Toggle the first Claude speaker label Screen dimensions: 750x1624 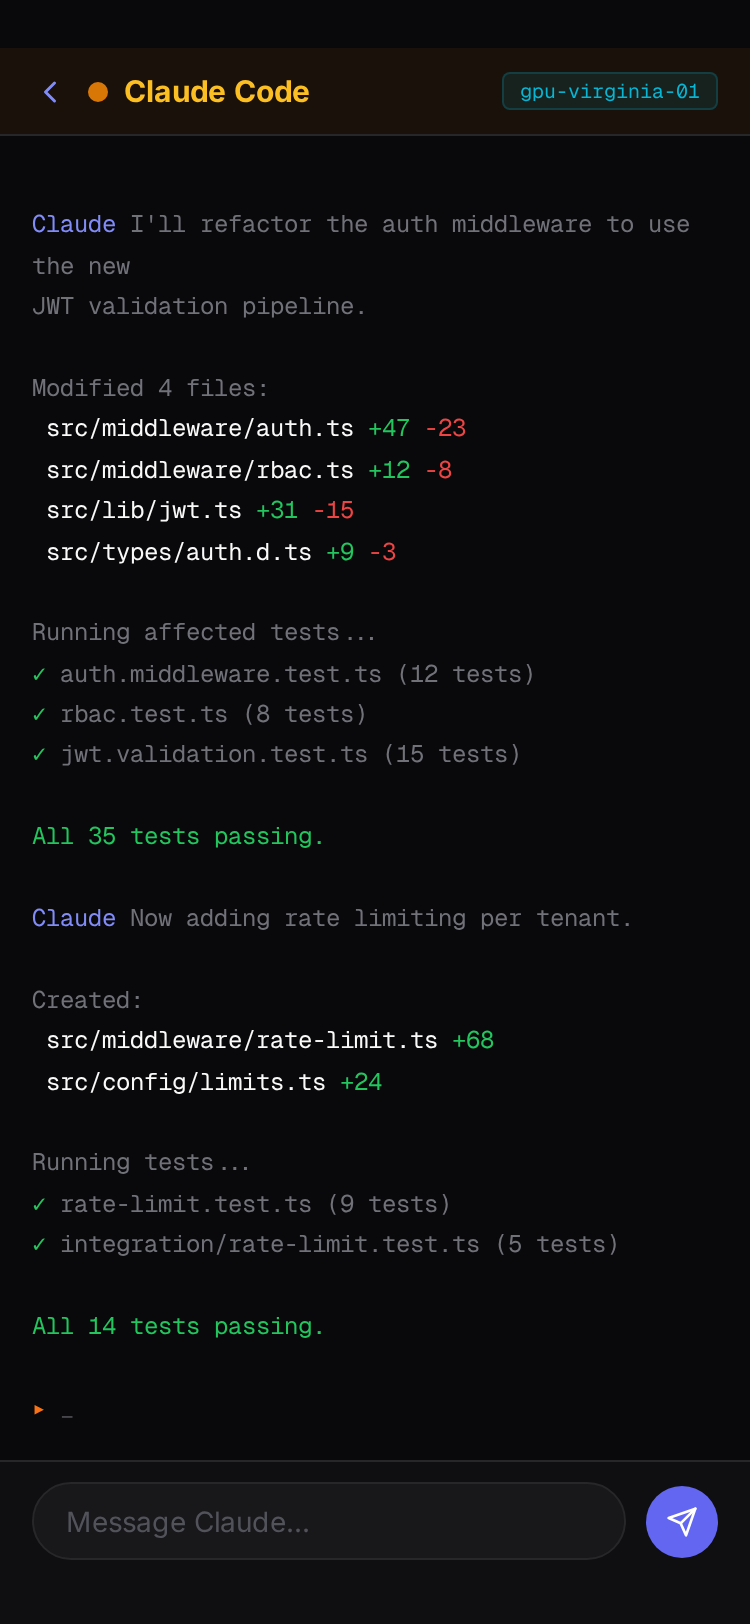click(73, 224)
